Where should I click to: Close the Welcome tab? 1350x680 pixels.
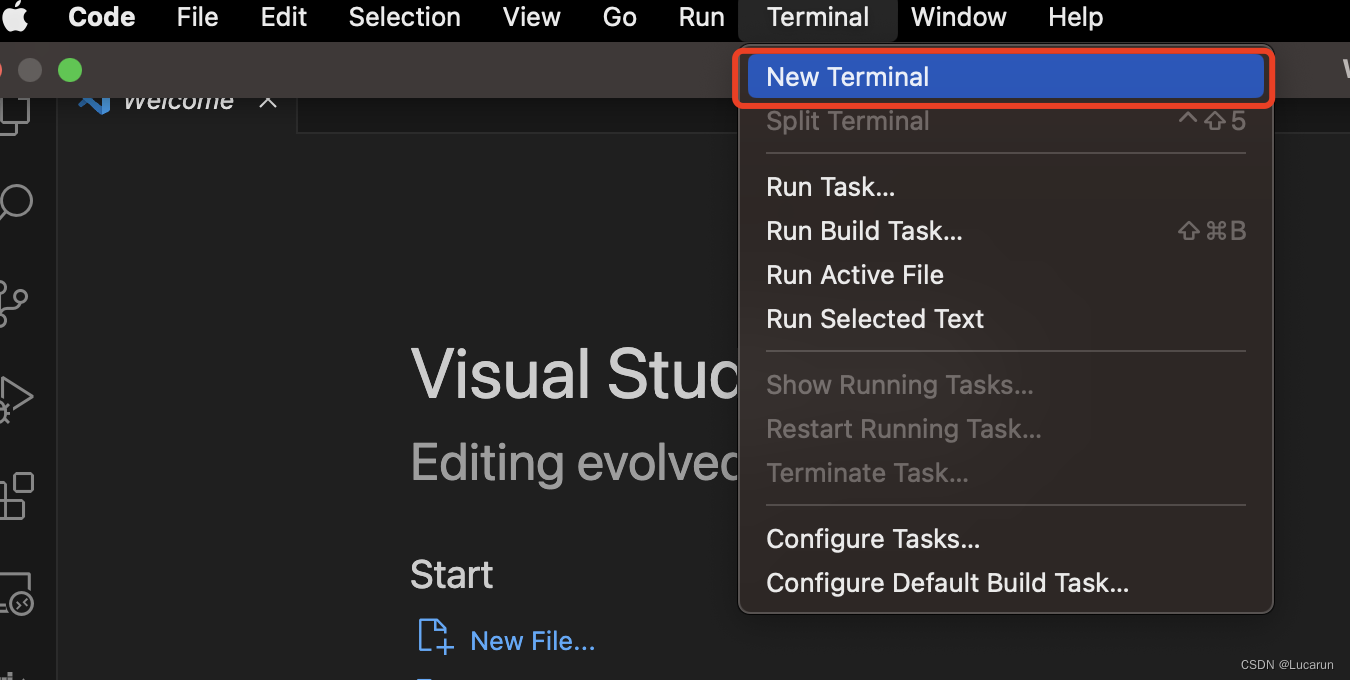tap(268, 100)
